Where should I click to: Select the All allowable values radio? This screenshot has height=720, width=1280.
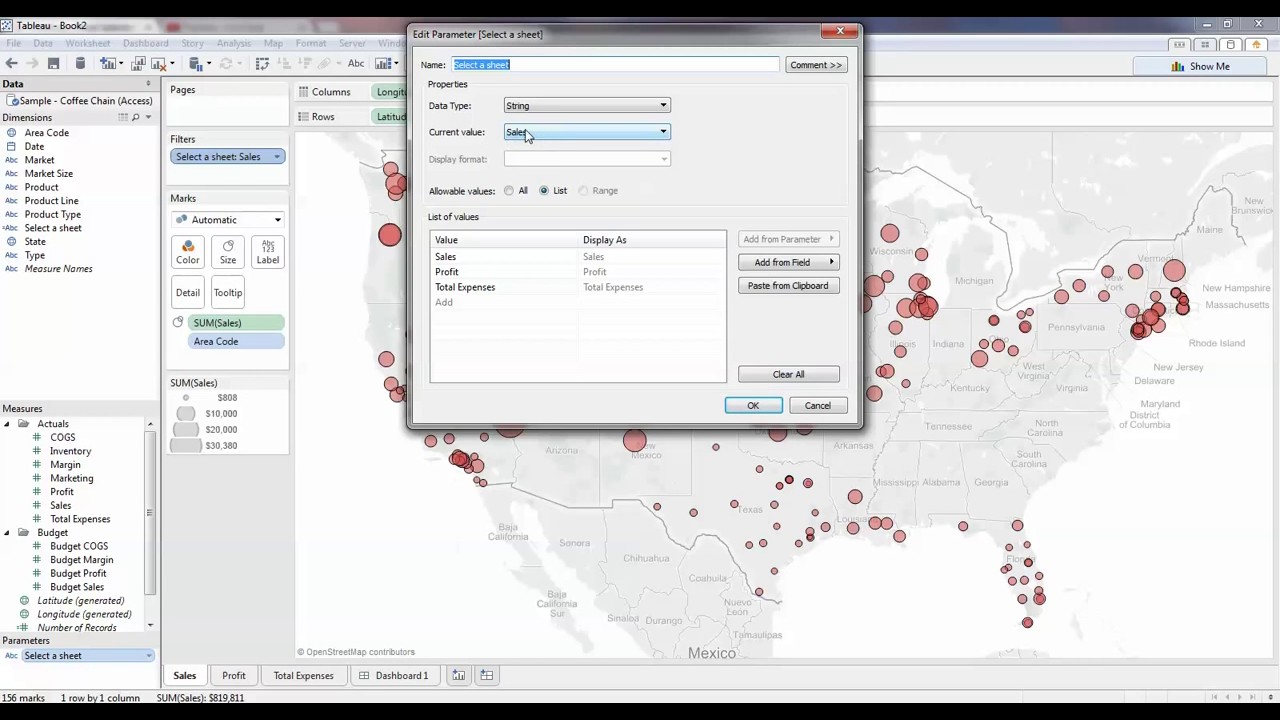point(509,191)
